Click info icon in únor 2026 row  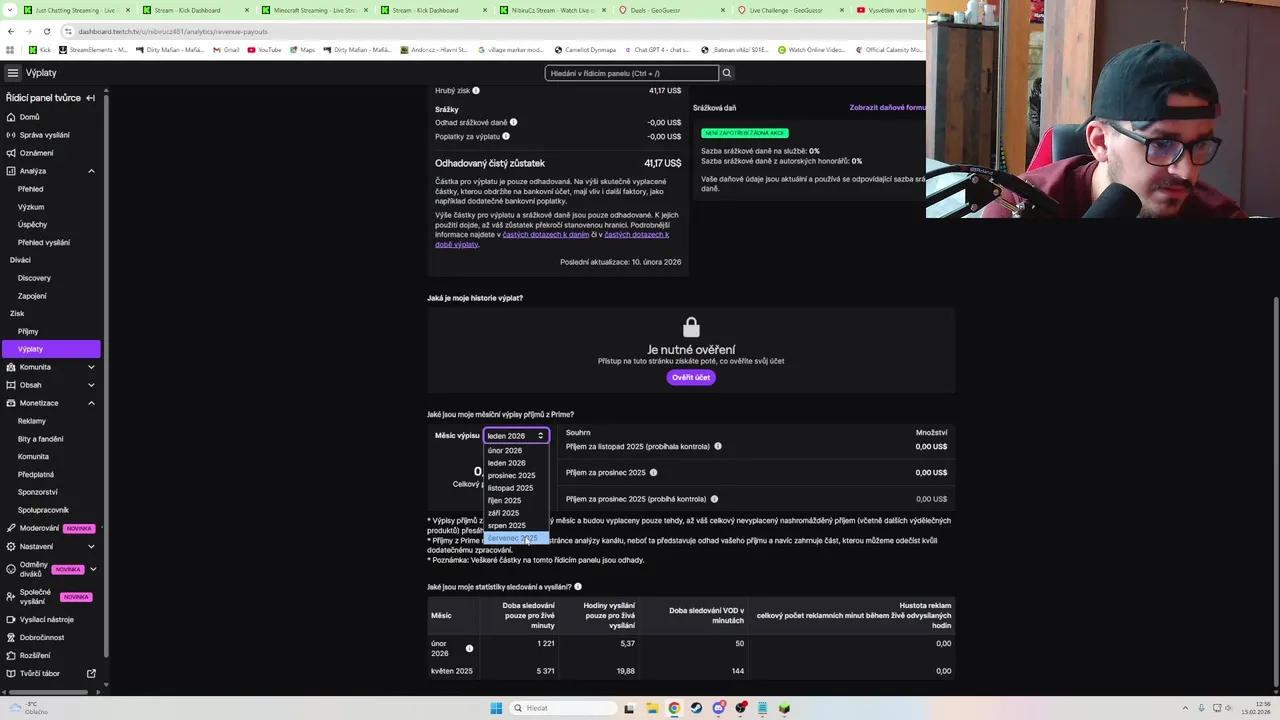pos(469,649)
